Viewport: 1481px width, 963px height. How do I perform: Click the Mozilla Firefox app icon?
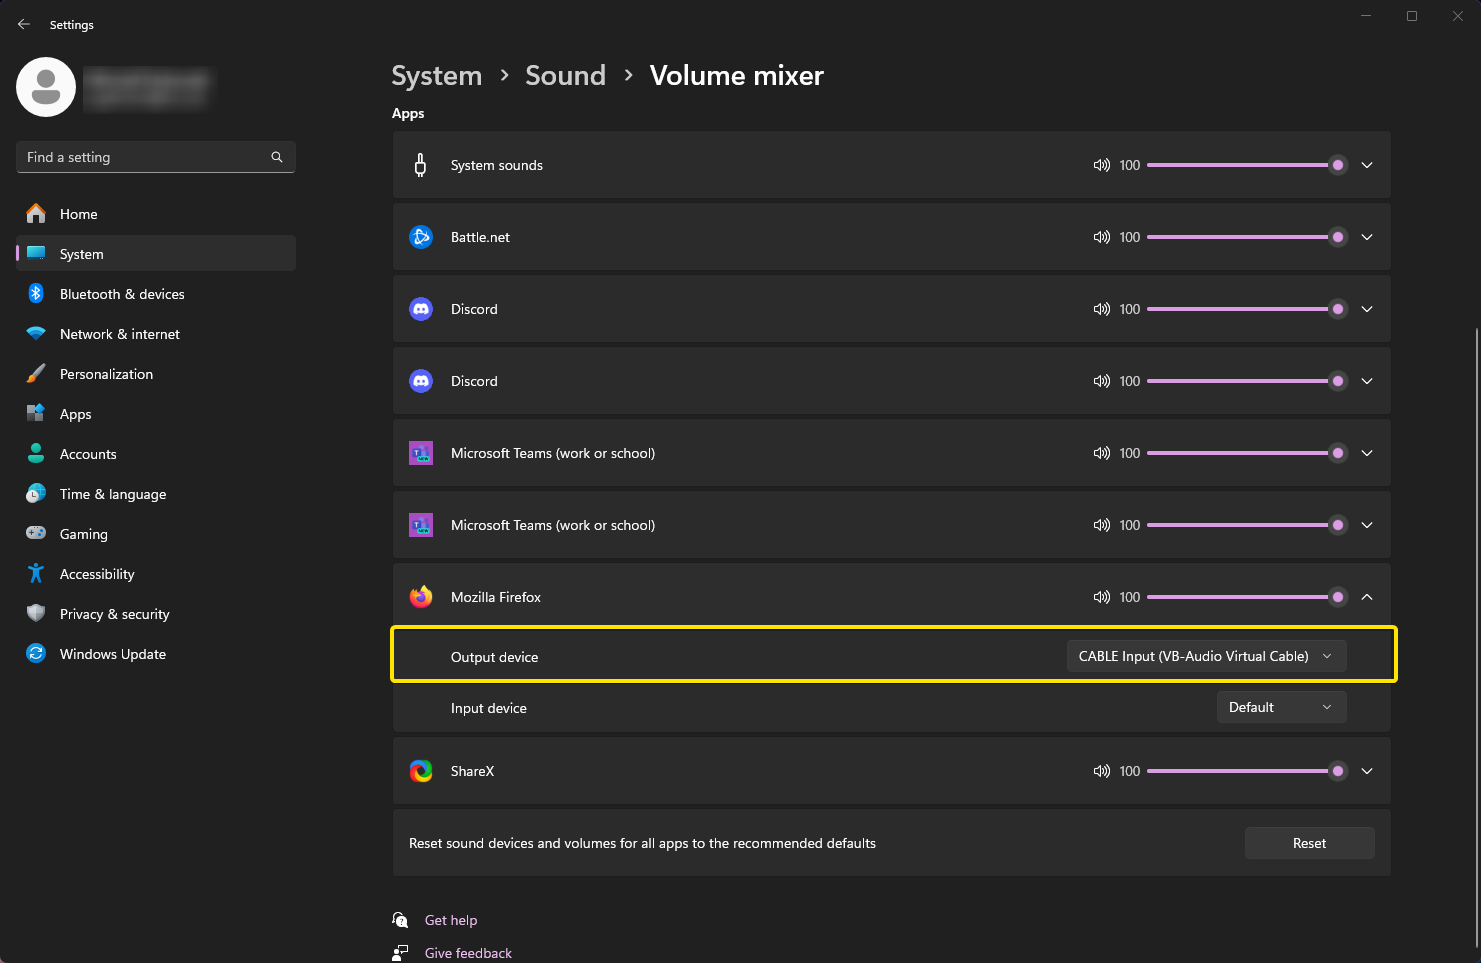tap(421, 596)
